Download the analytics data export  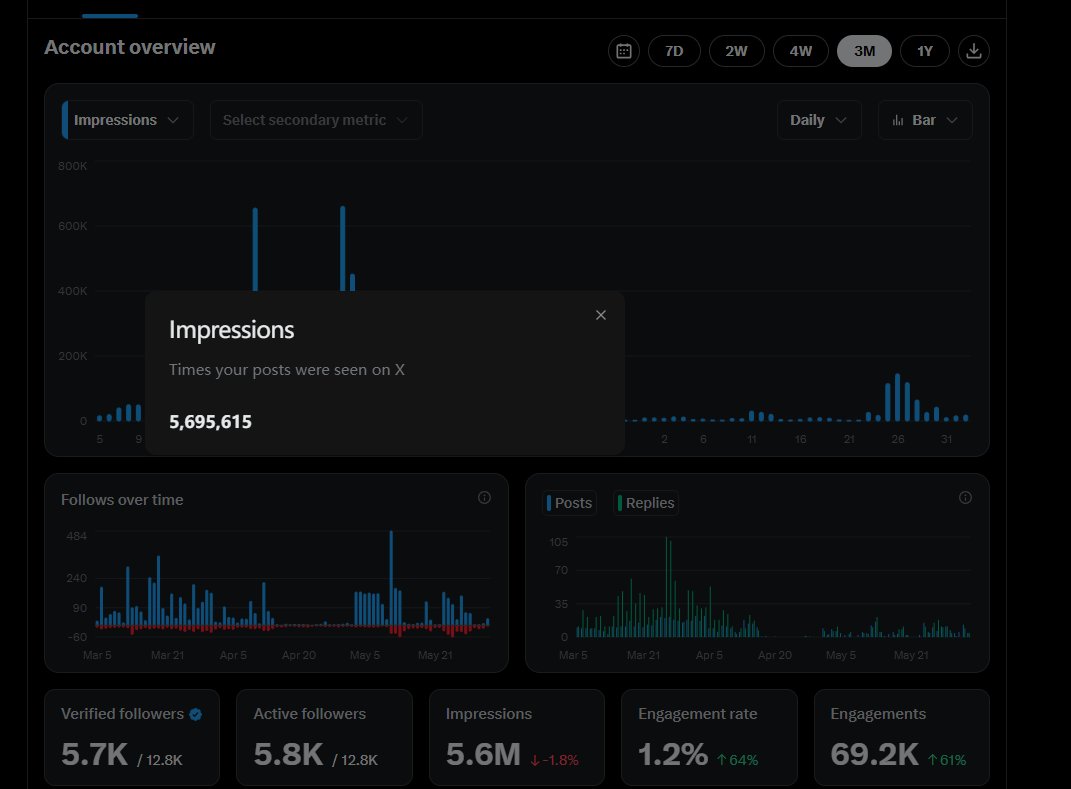pos(973,51)
